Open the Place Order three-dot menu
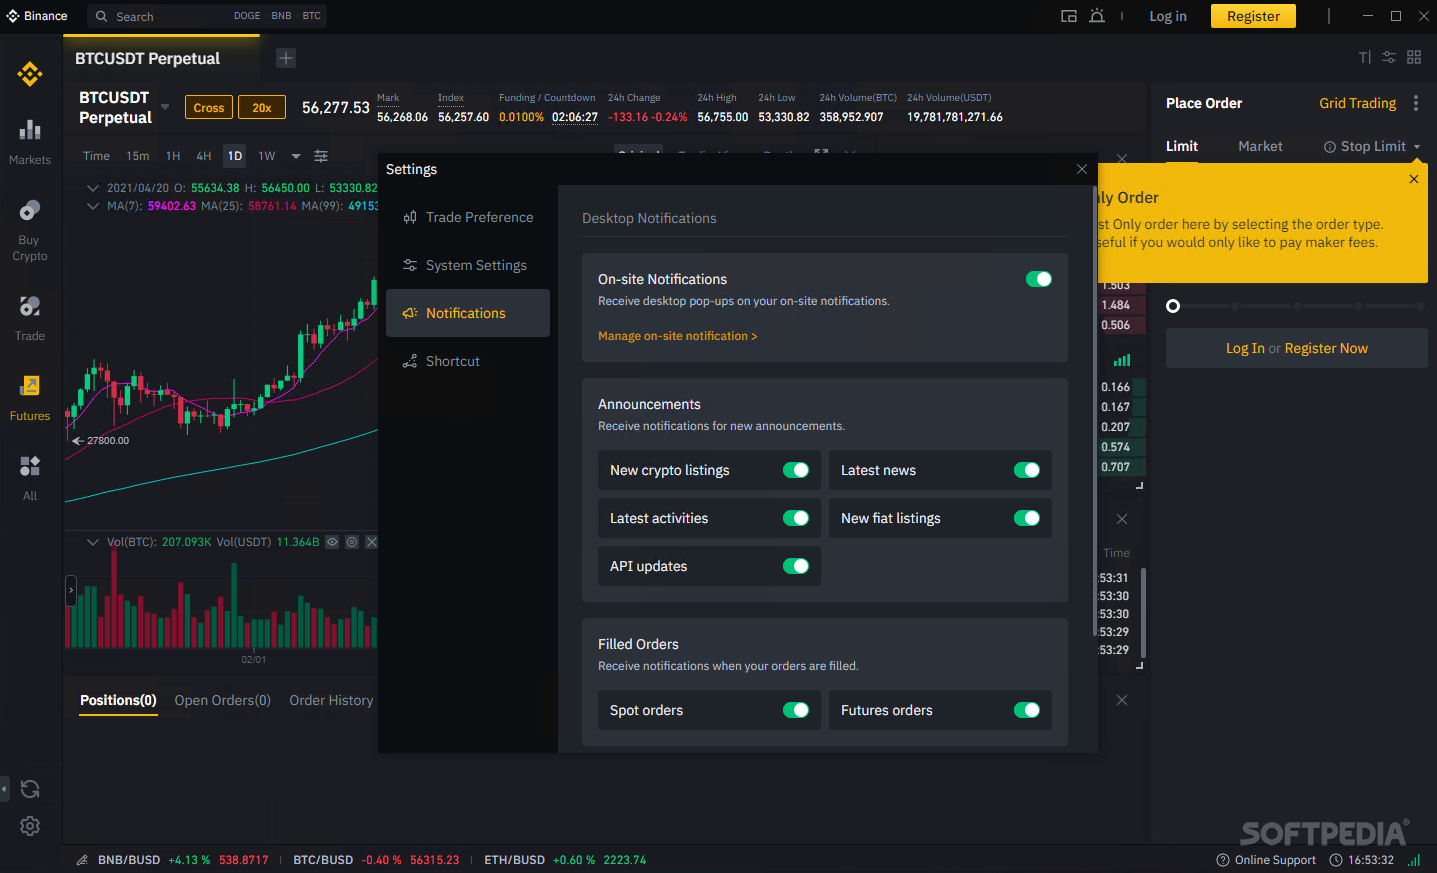1437x873 pixels. click(1416, 103)
